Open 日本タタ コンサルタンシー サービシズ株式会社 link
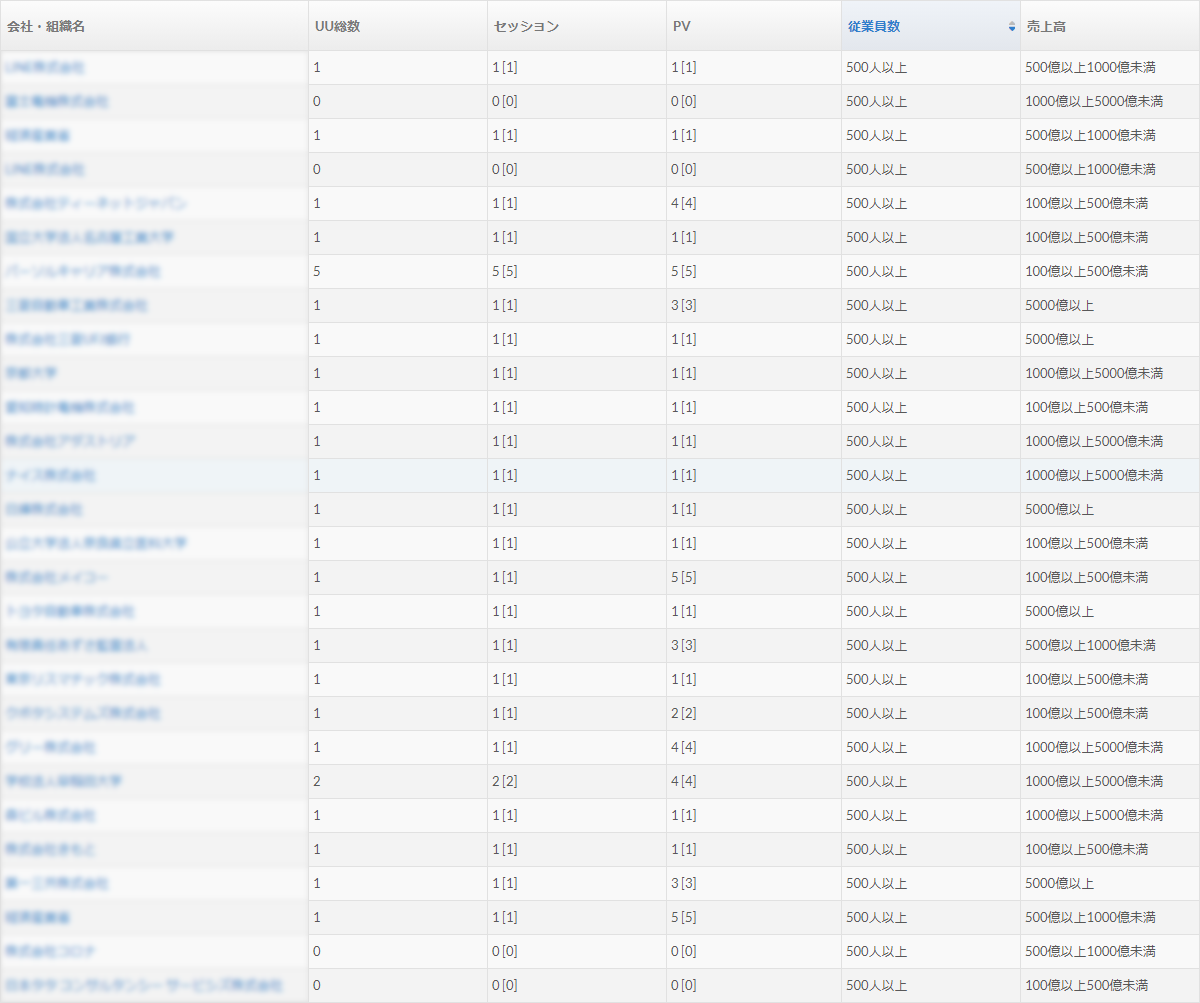 144,985
